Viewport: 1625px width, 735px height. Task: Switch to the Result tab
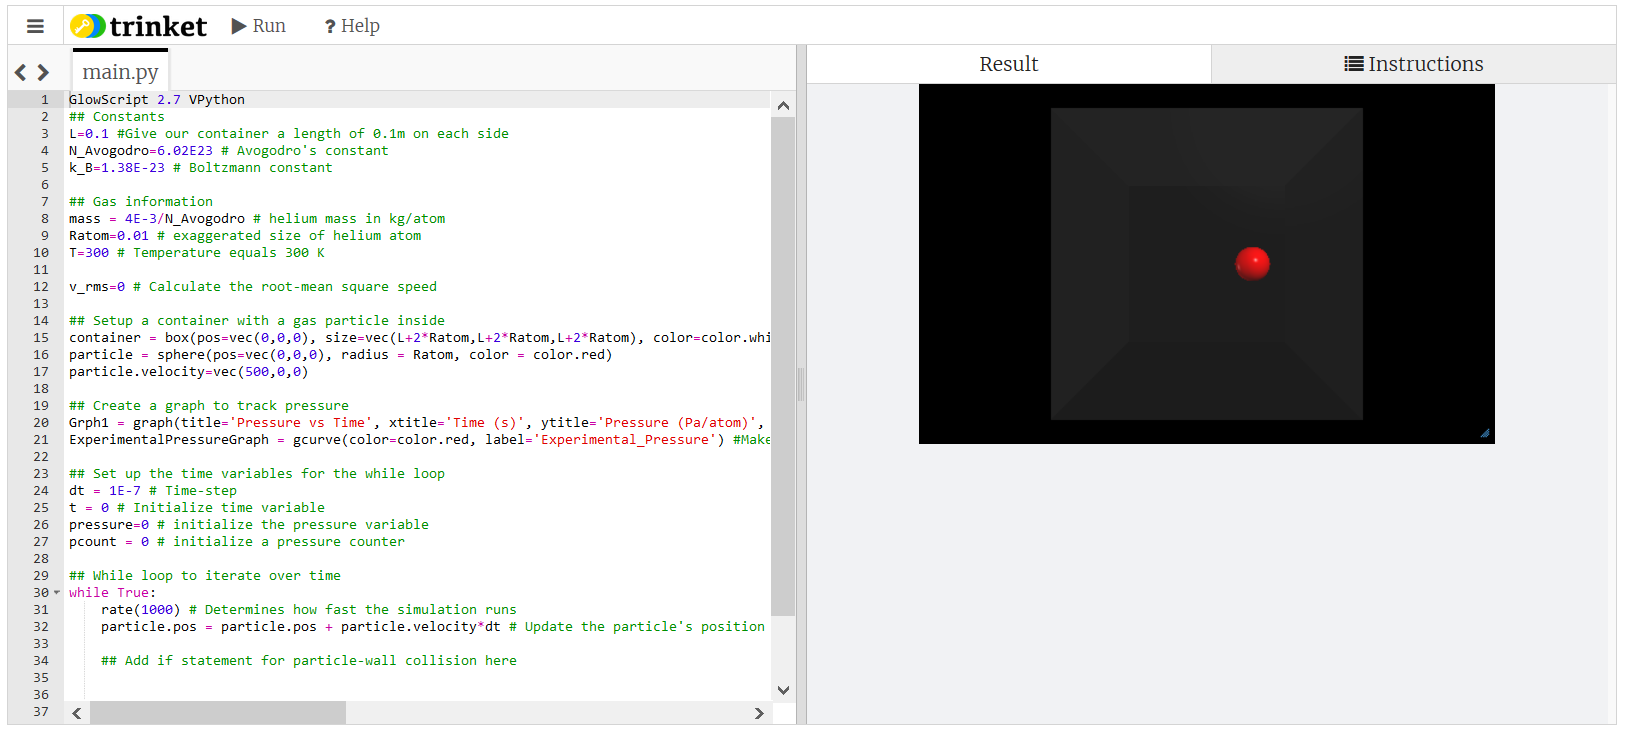click(1008, 64)
